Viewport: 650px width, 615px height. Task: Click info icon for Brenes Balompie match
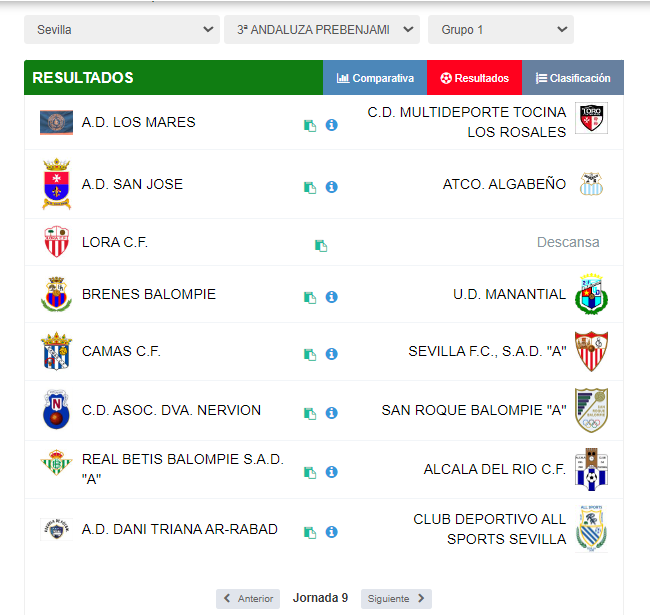coord(332,297)
